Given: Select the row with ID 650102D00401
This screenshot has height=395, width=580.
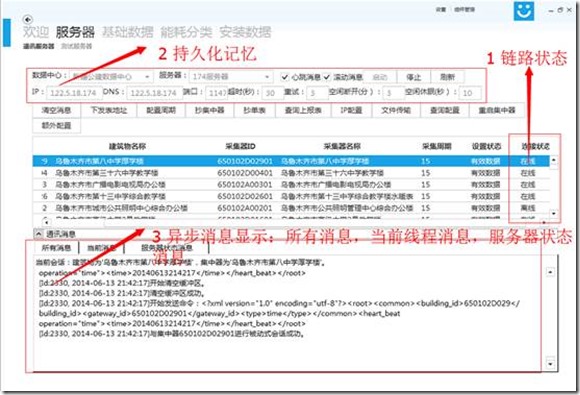Looking at the screenshot, I should 291,173.
